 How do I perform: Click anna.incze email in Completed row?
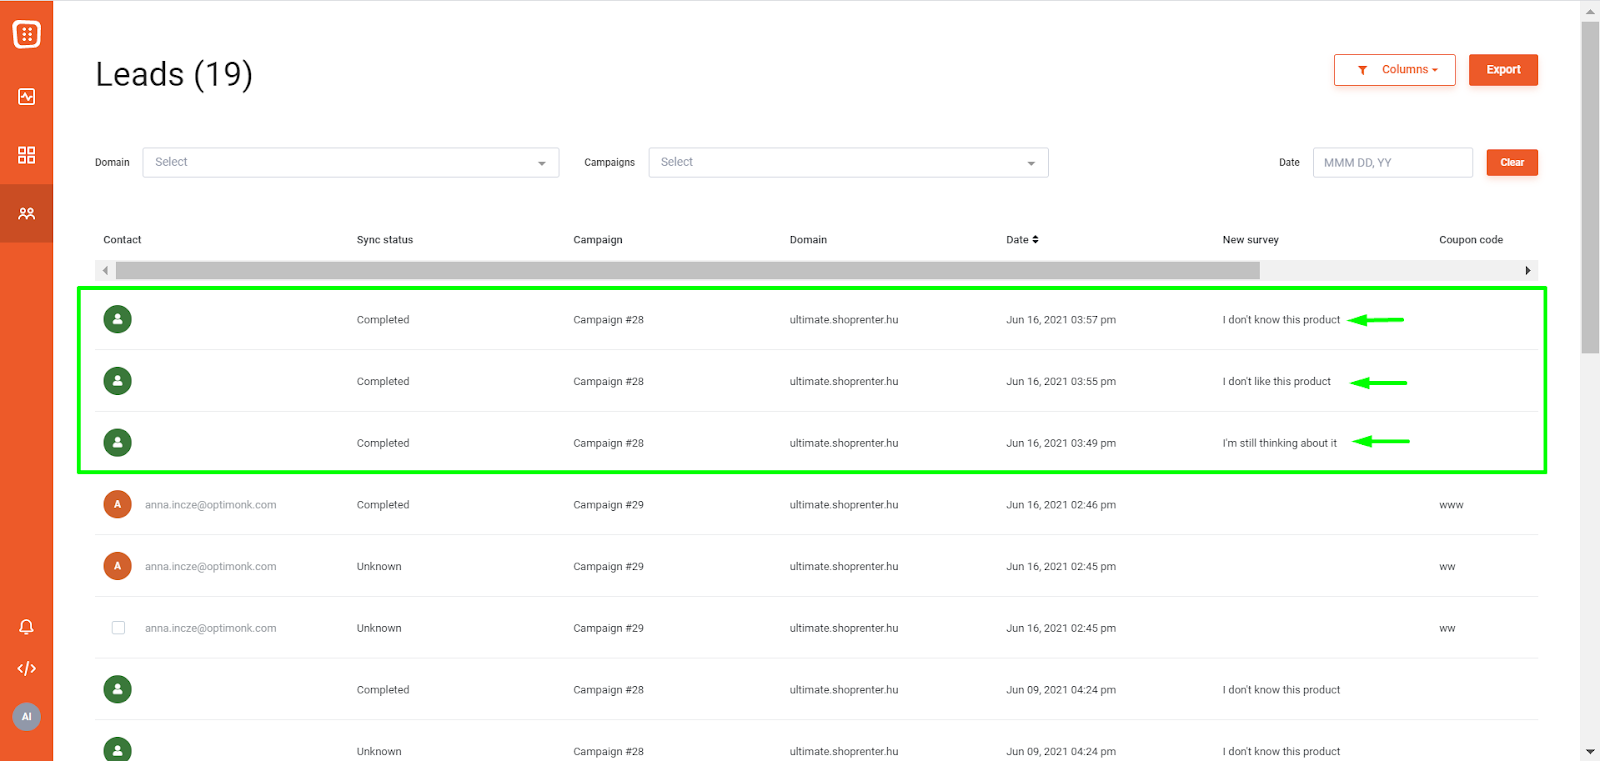[x=211, y=505]
